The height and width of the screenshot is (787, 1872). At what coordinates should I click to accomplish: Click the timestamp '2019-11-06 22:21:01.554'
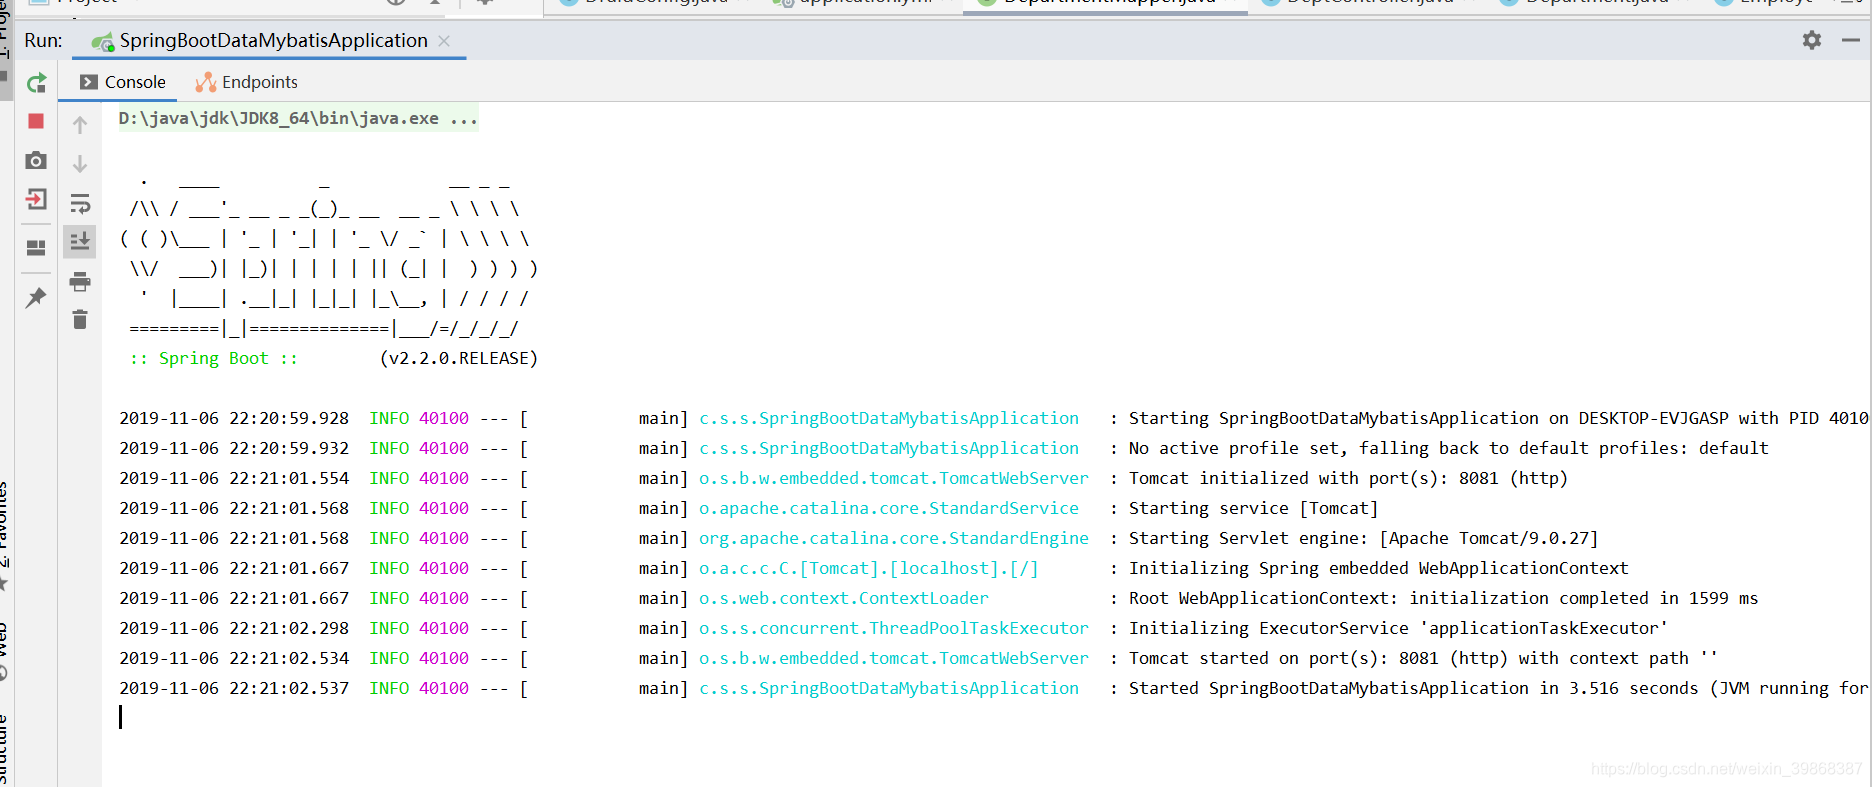tap(234, 478)
